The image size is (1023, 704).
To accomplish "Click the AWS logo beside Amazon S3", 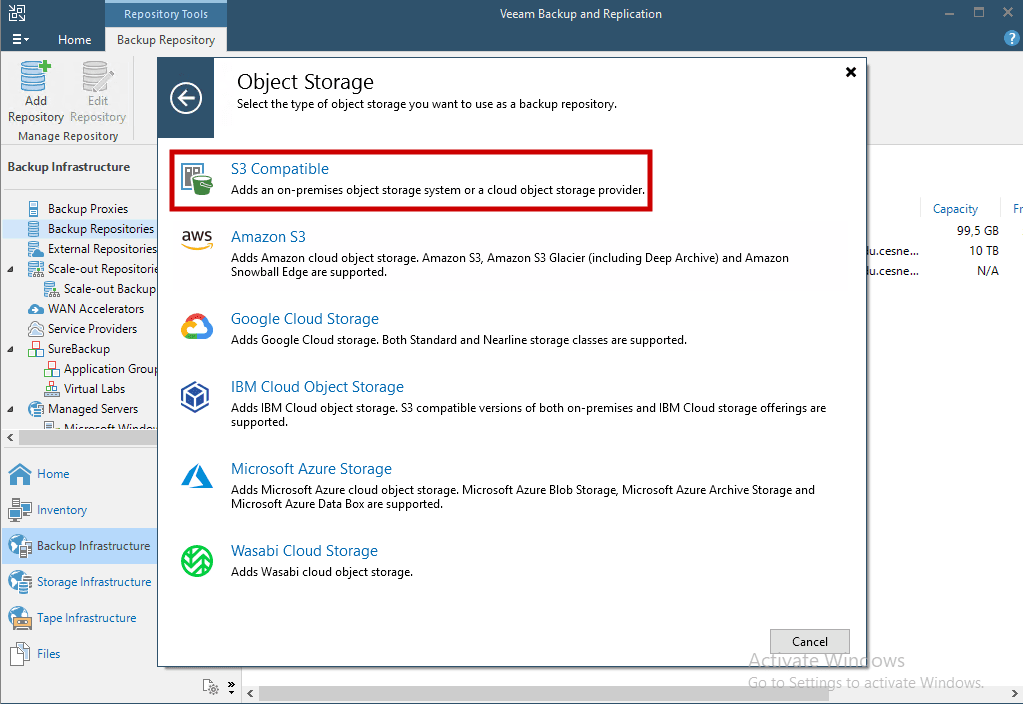I will click(197, 241).
